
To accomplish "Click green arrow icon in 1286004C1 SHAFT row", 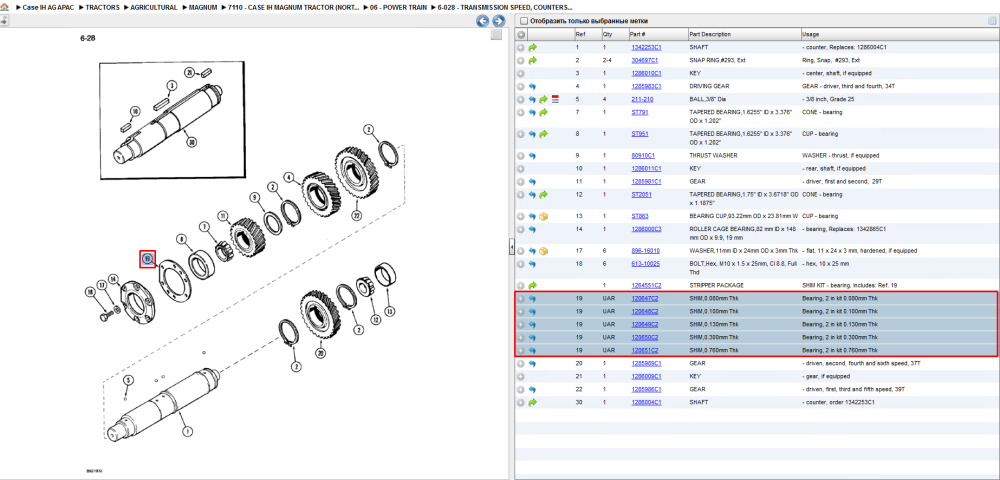I will coord(533,402).
